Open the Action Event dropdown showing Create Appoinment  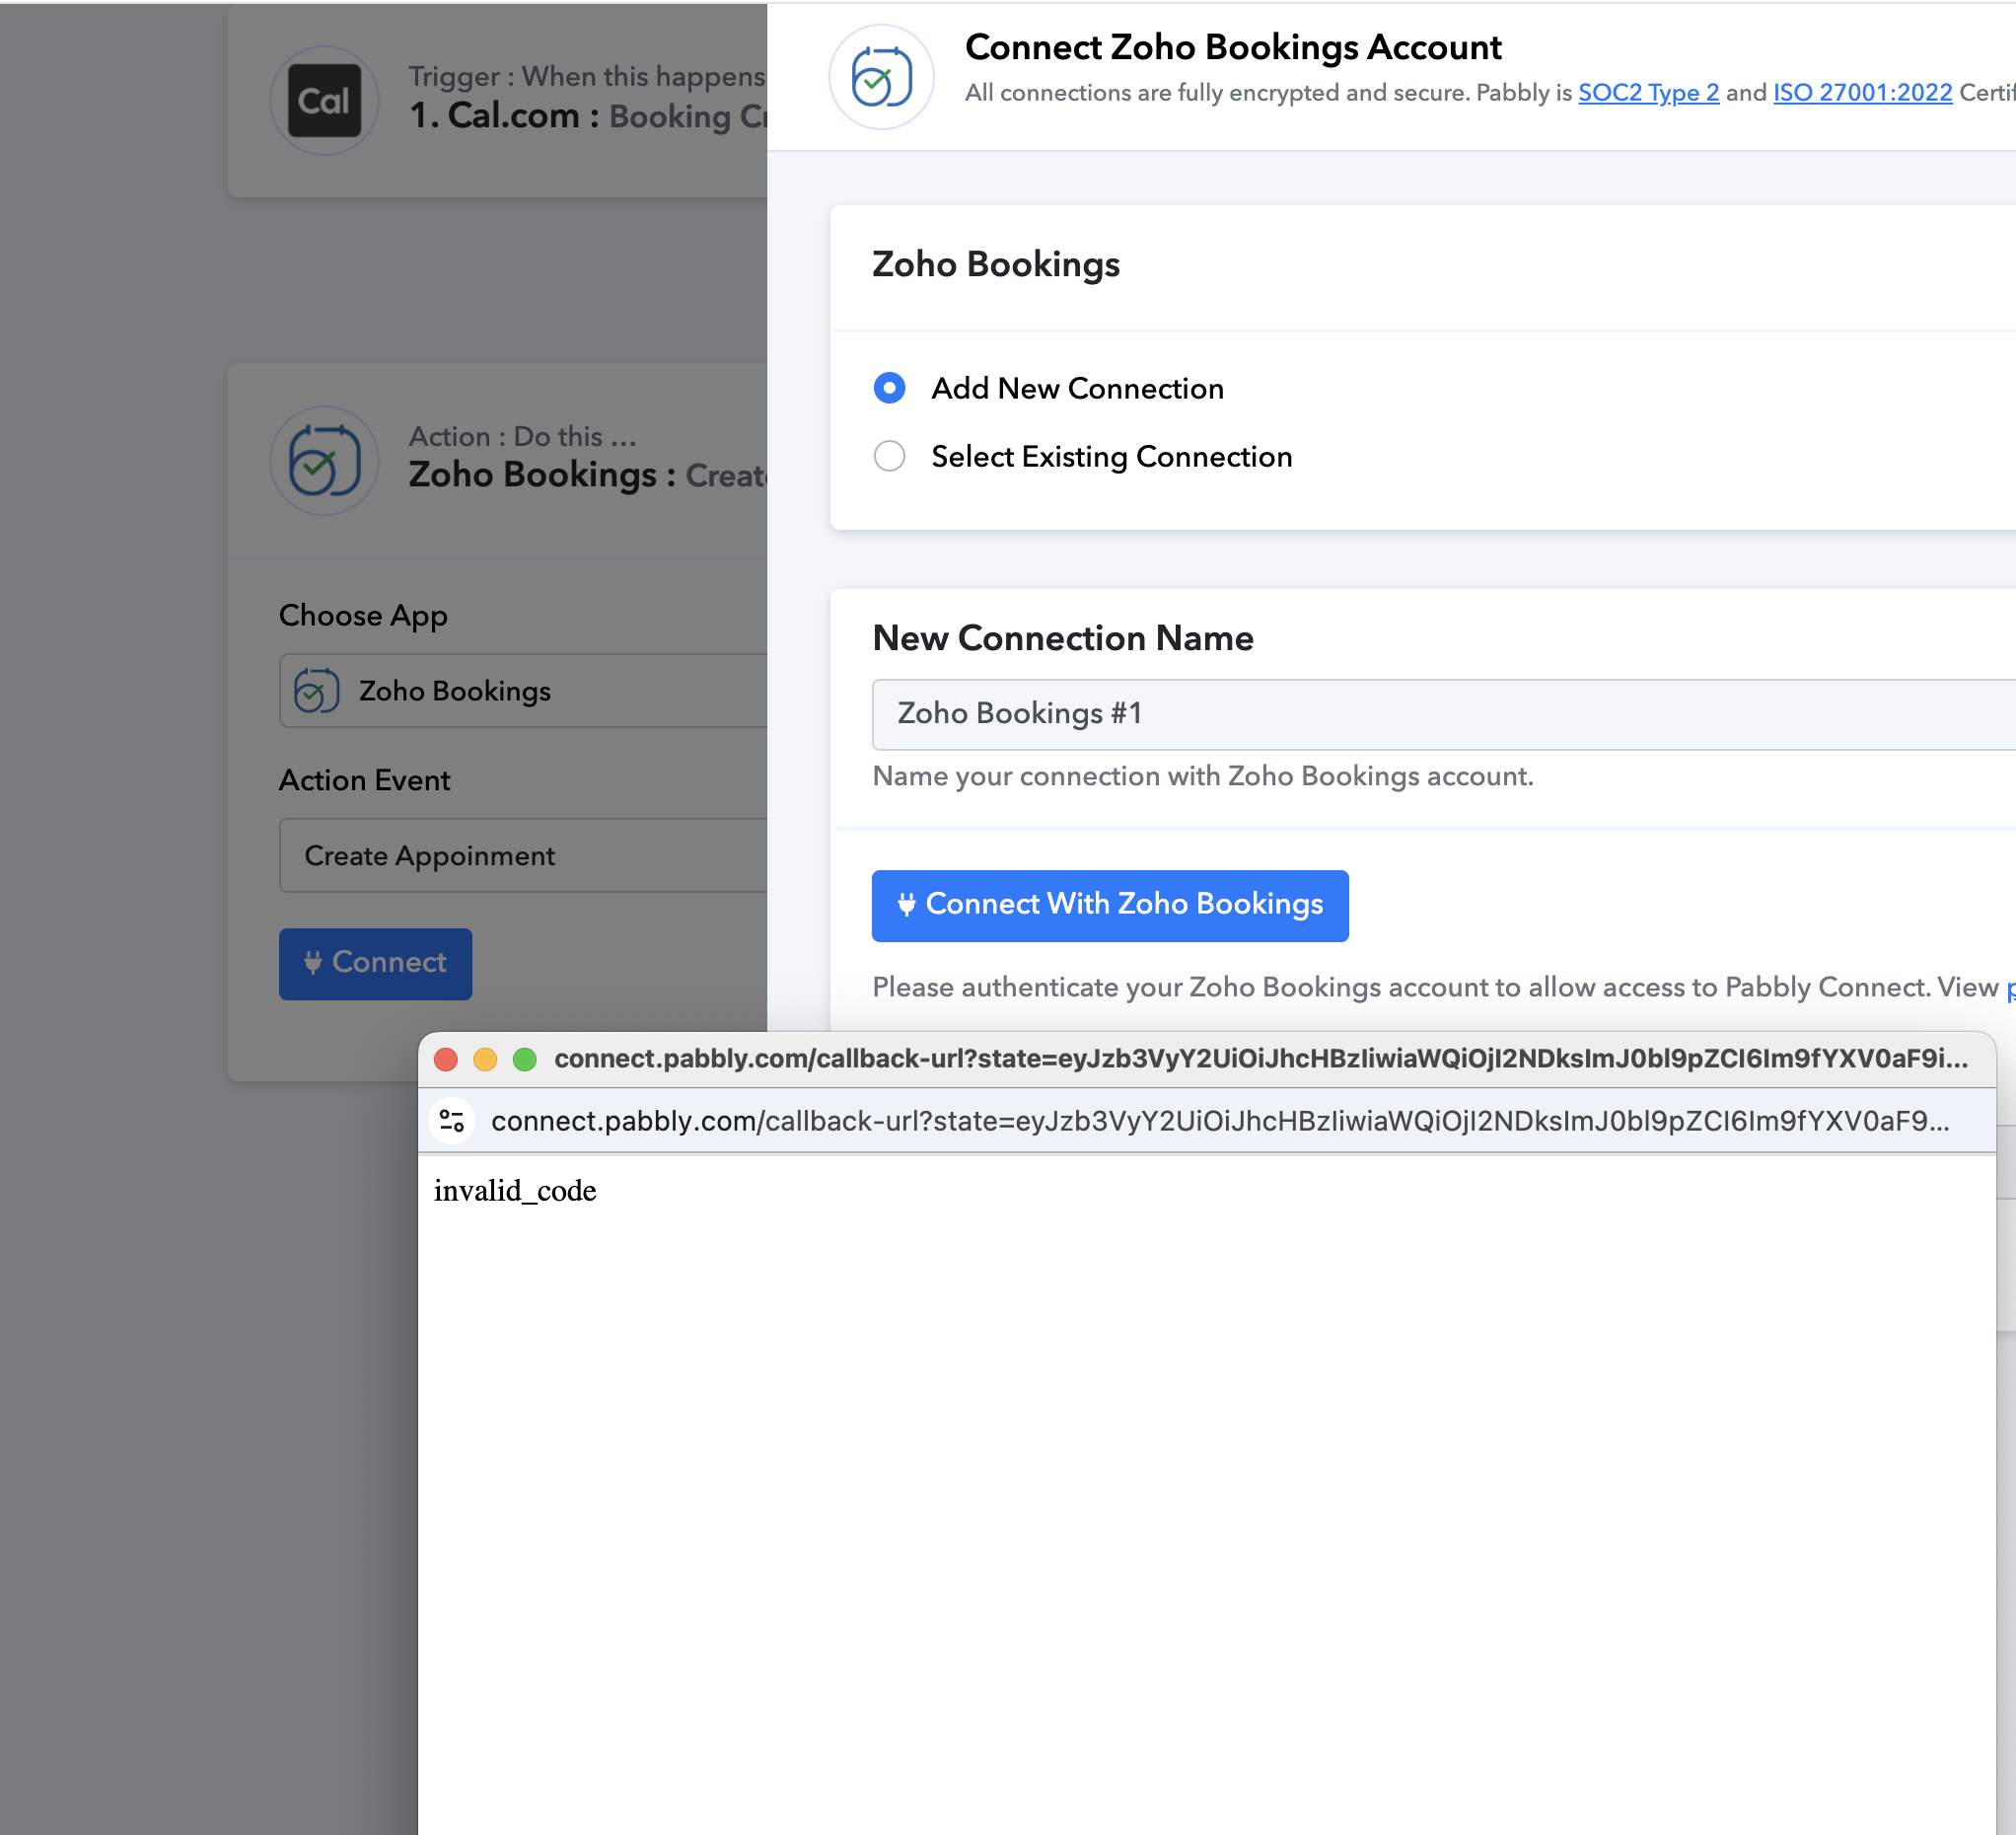tap(523, 855)
